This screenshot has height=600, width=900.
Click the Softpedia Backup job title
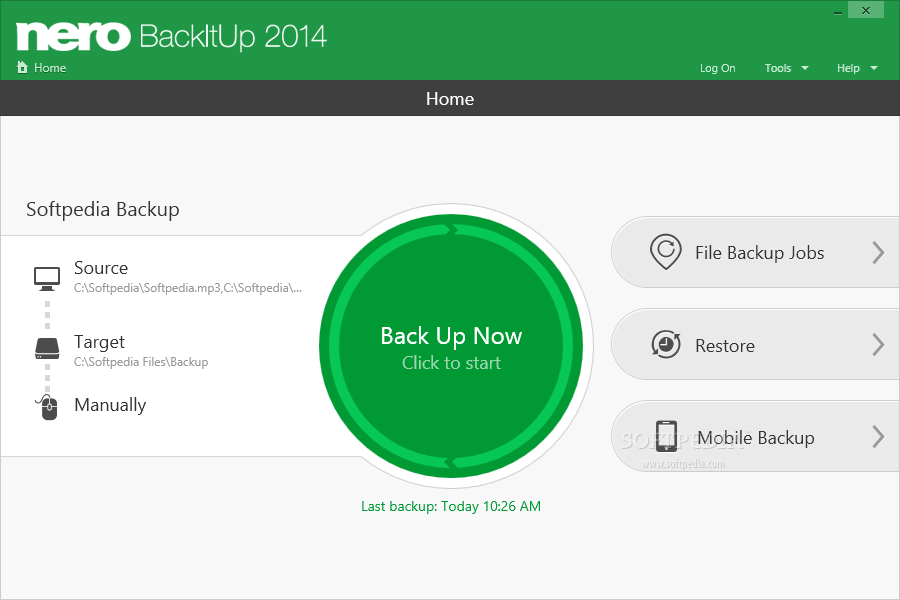pyautogui.click(x=103, y=209)
